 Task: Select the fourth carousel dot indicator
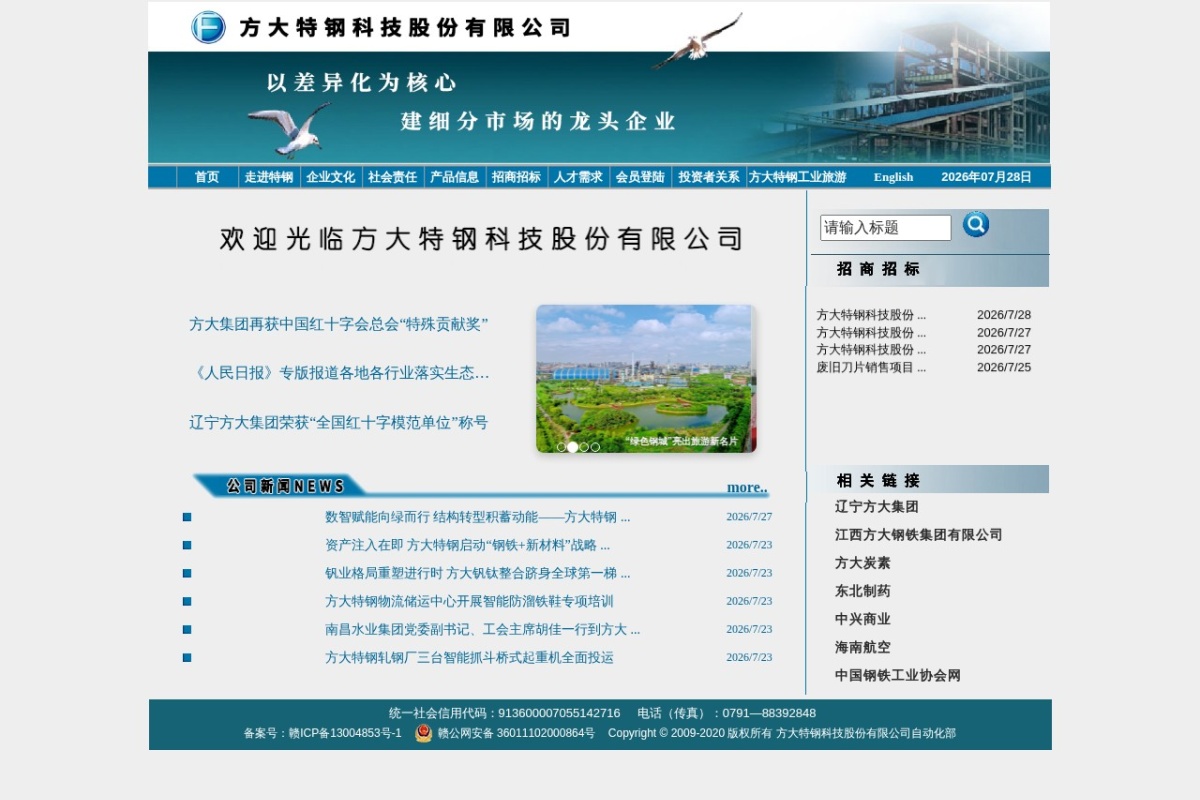(x=595, y=447)
